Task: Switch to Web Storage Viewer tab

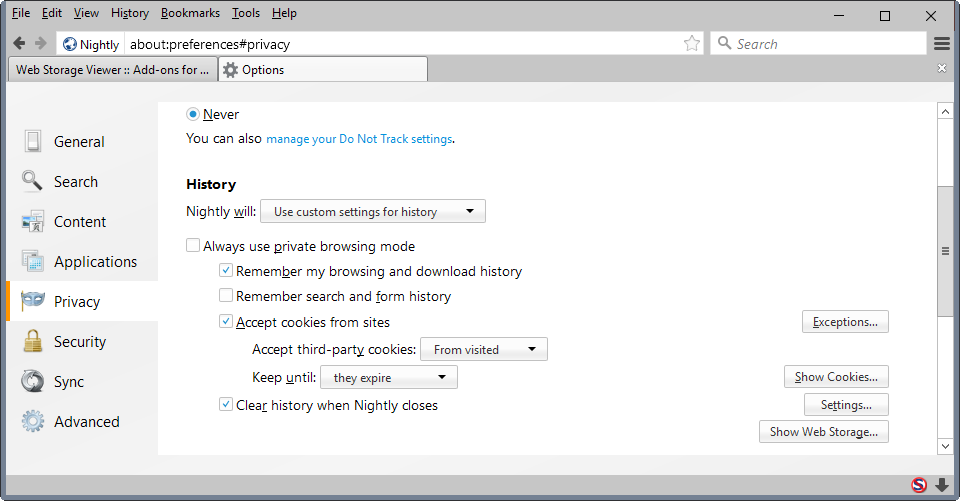Action: [113, 70]
